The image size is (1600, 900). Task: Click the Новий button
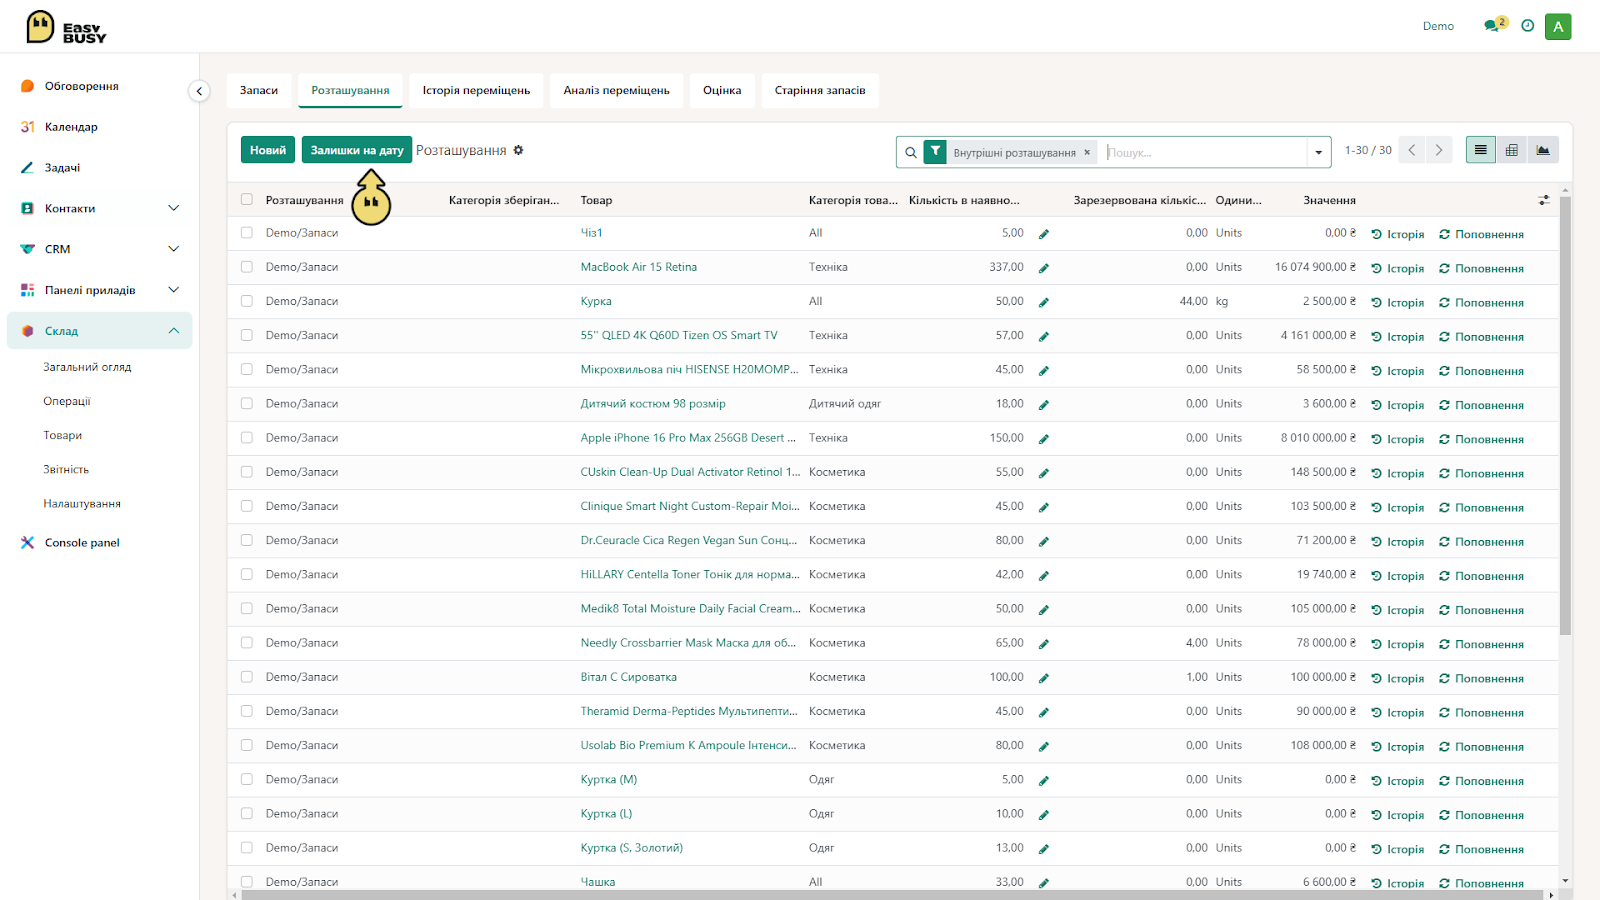tap(268, 150)
